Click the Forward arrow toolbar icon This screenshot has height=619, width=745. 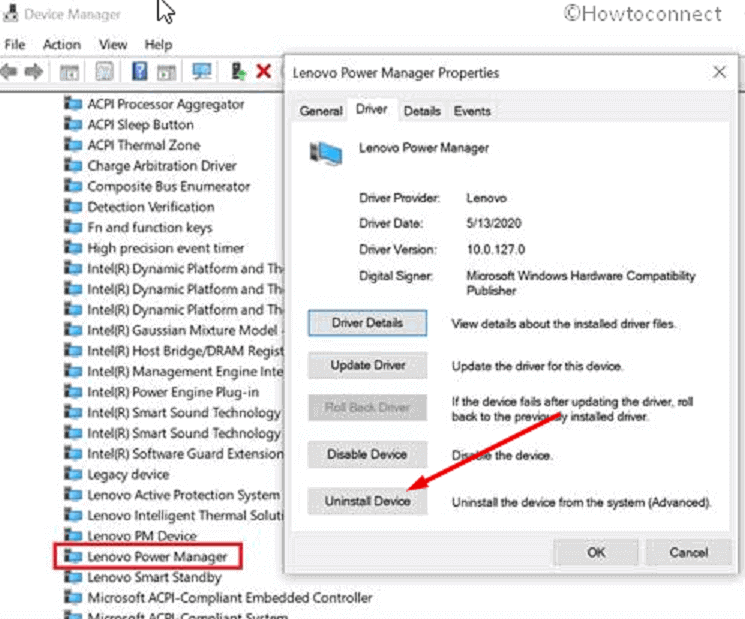tap(33, 72)
